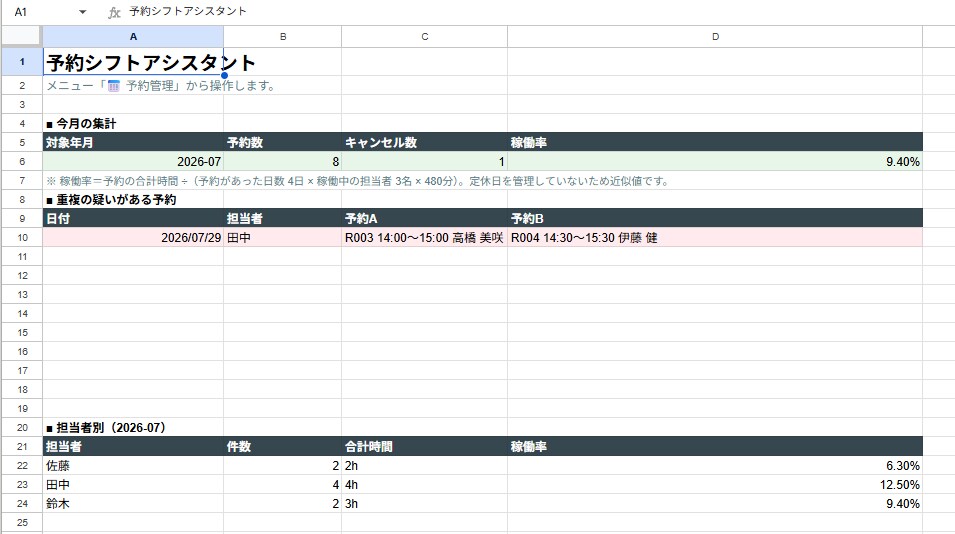Click the 田中 cell in row 10

click(x=283, y=237)
